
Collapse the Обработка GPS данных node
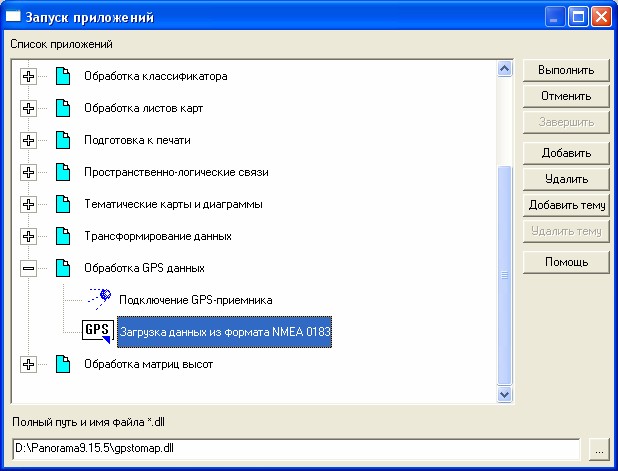click(28, 268)
